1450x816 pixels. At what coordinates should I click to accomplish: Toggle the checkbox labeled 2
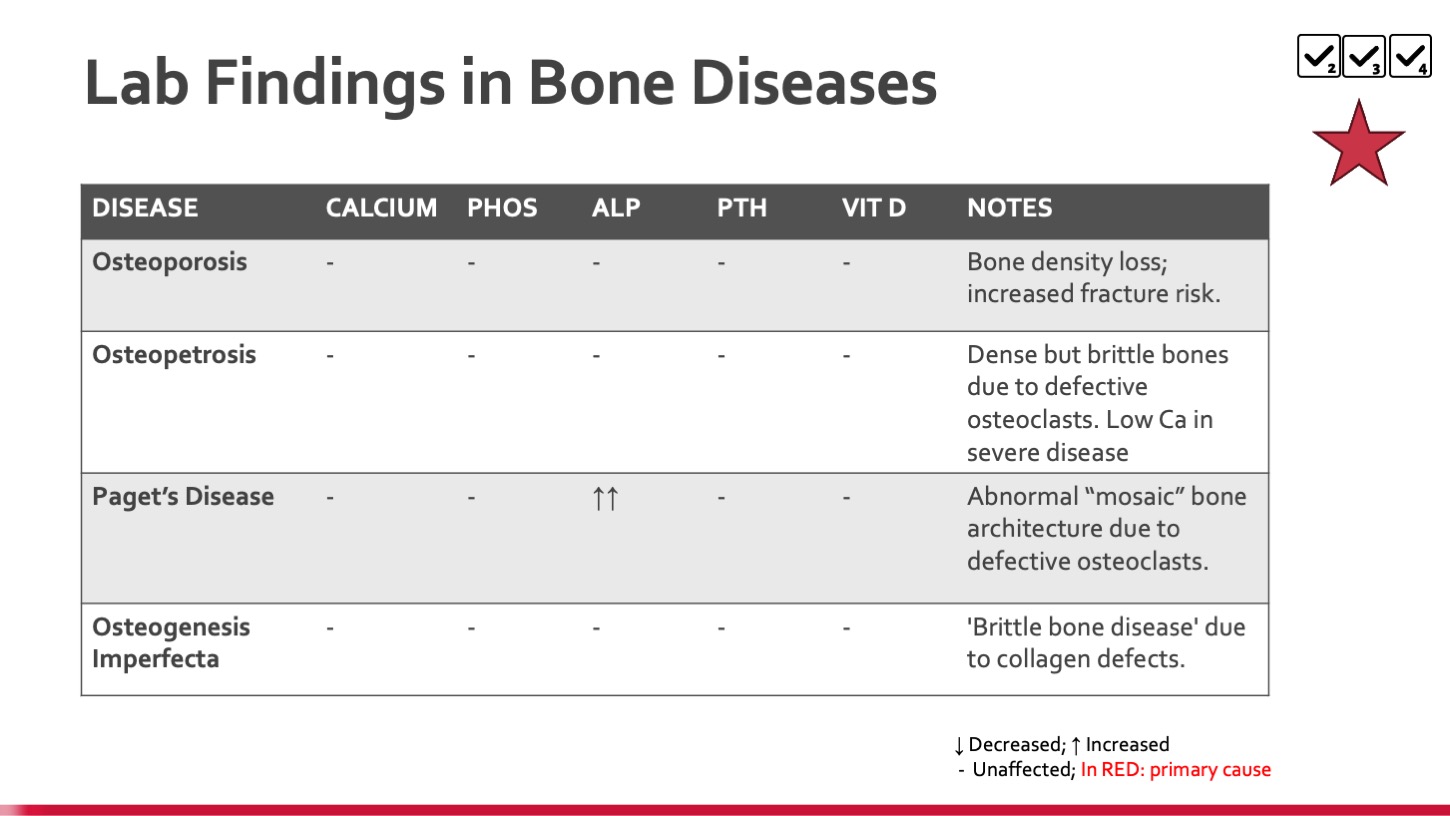pyautogui.click(x=1319, y=57)
